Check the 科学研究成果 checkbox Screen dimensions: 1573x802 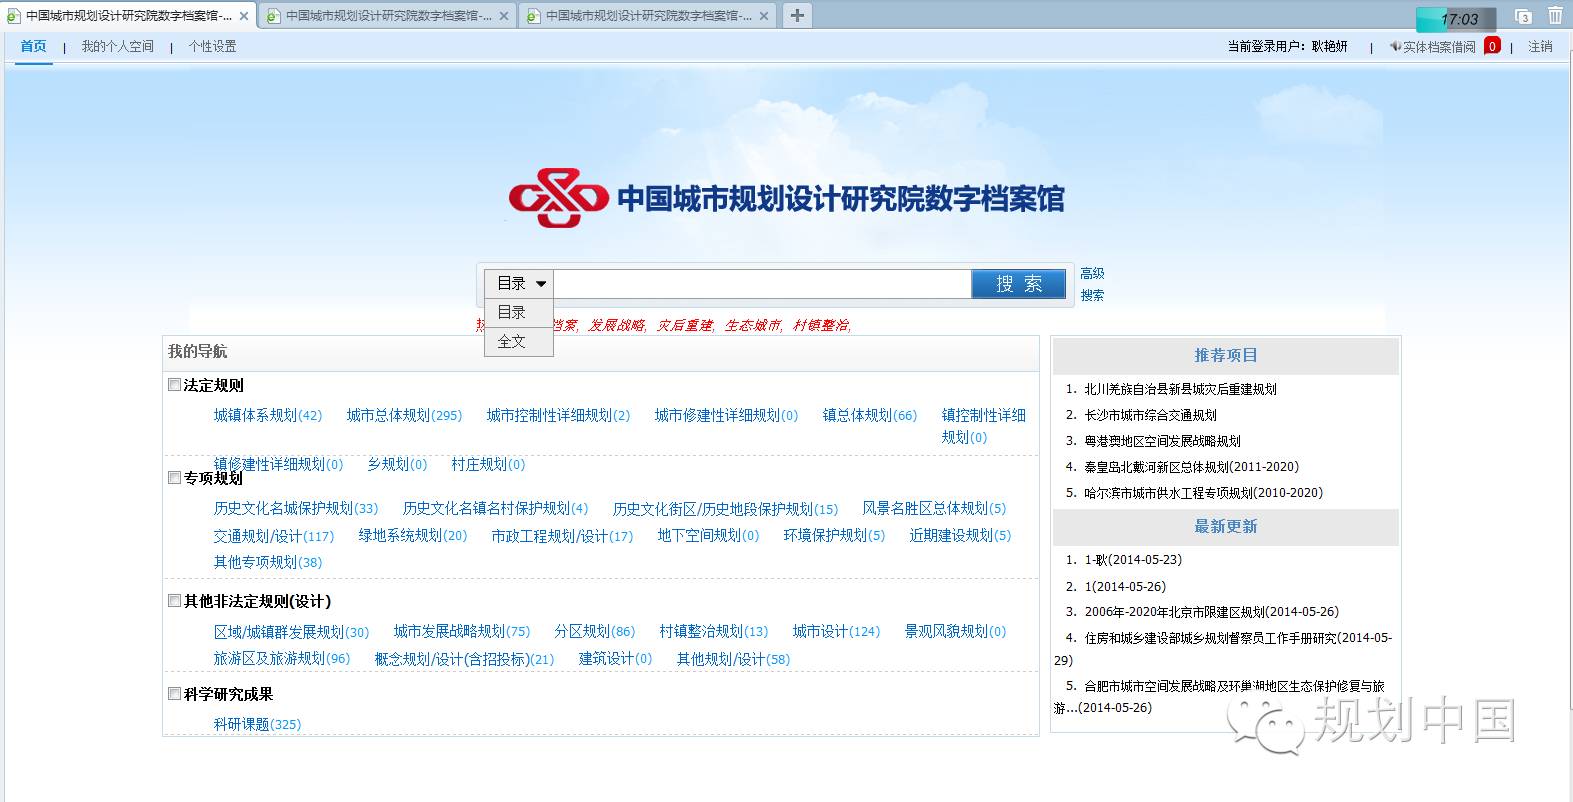pos(174,693)
